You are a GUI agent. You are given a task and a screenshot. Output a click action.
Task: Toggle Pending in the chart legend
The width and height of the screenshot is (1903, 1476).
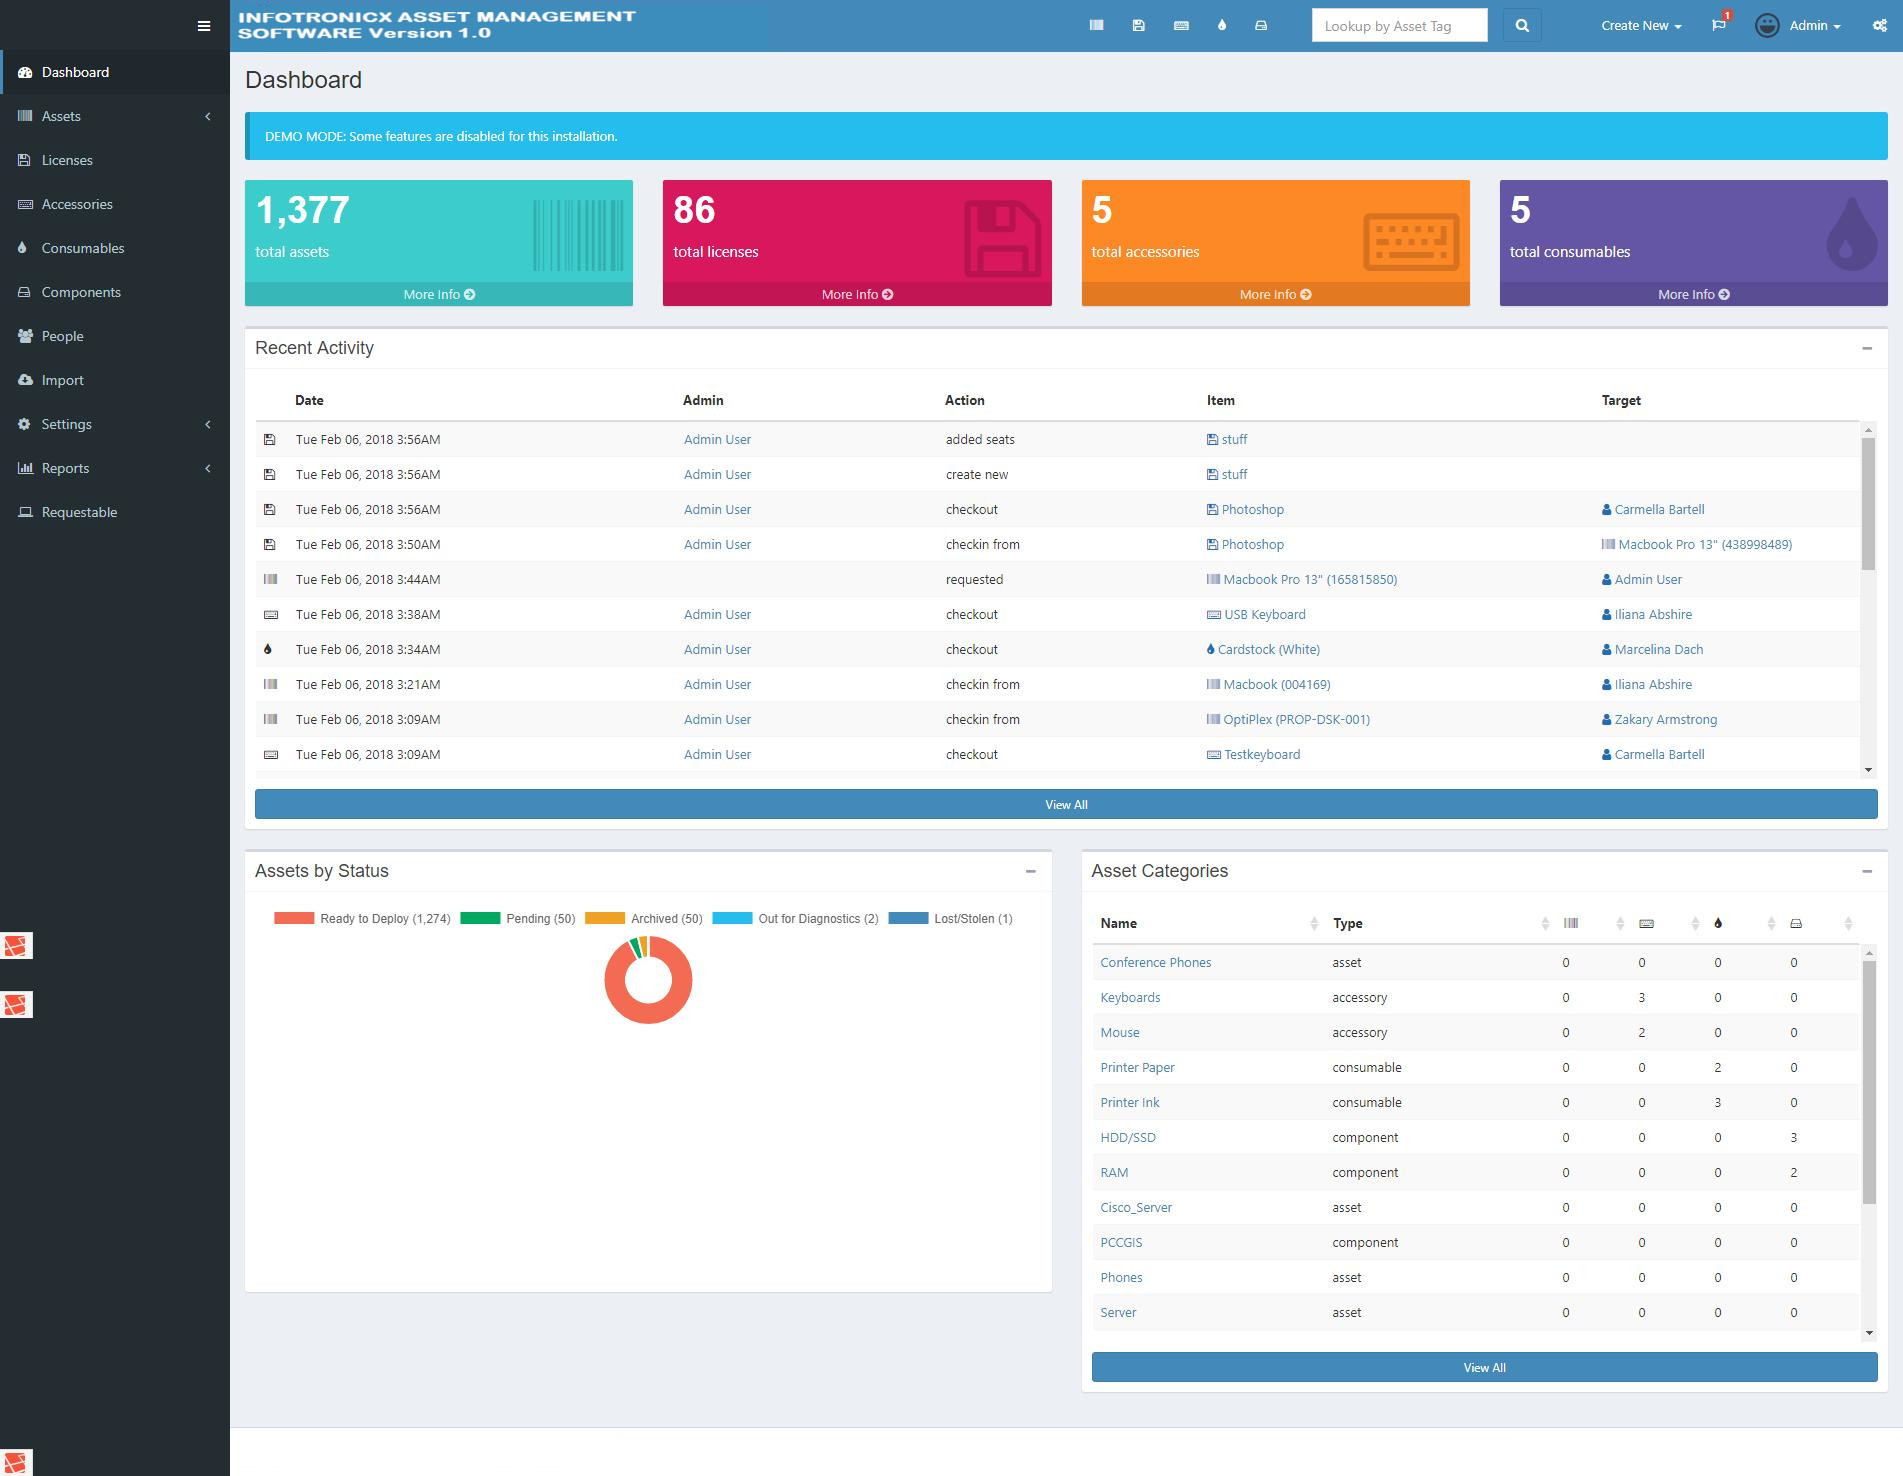540,918
